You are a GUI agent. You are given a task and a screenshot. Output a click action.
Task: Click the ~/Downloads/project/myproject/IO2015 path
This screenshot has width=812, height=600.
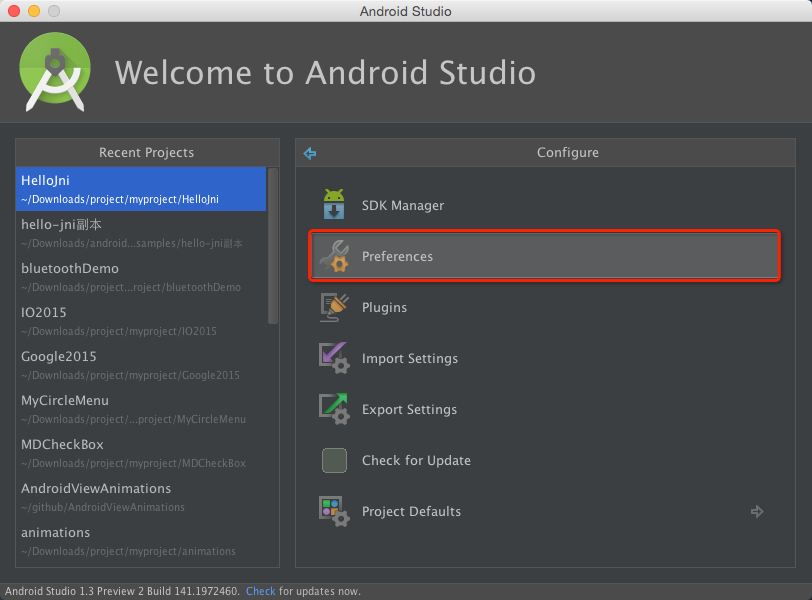pos(119,331)
